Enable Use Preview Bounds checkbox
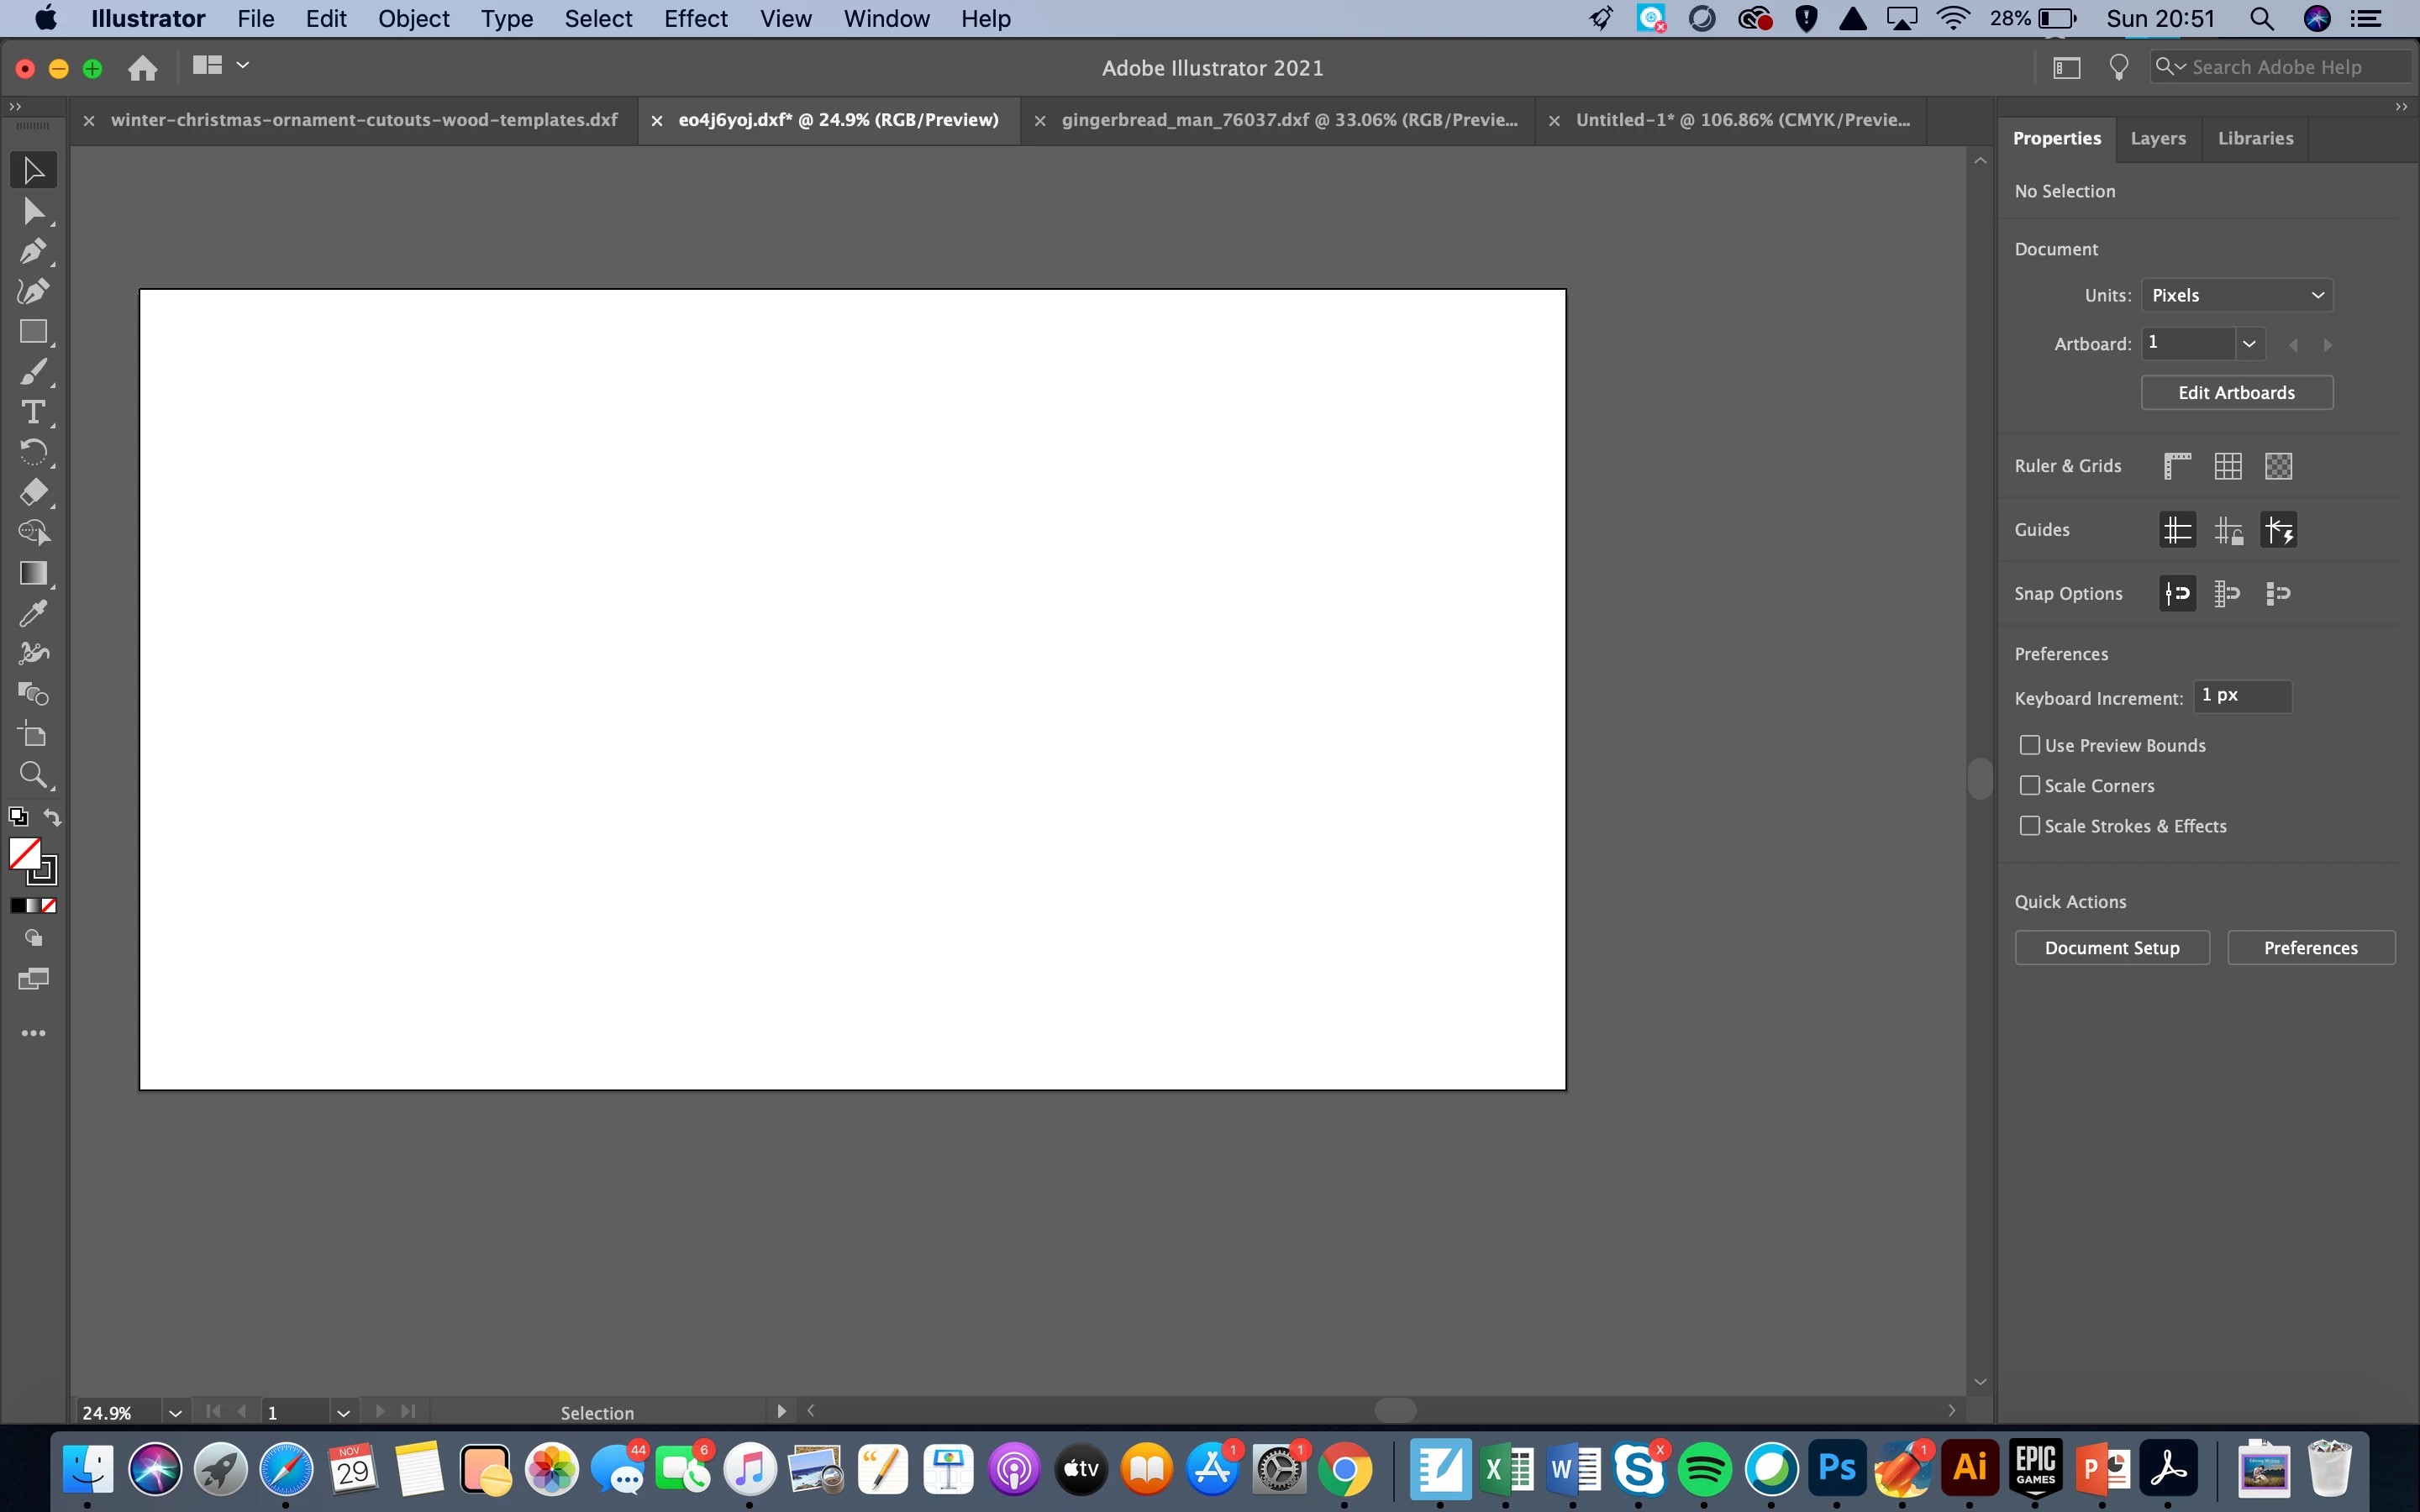Viewport: 2420px width, 1512px height. click(2030, 745)
